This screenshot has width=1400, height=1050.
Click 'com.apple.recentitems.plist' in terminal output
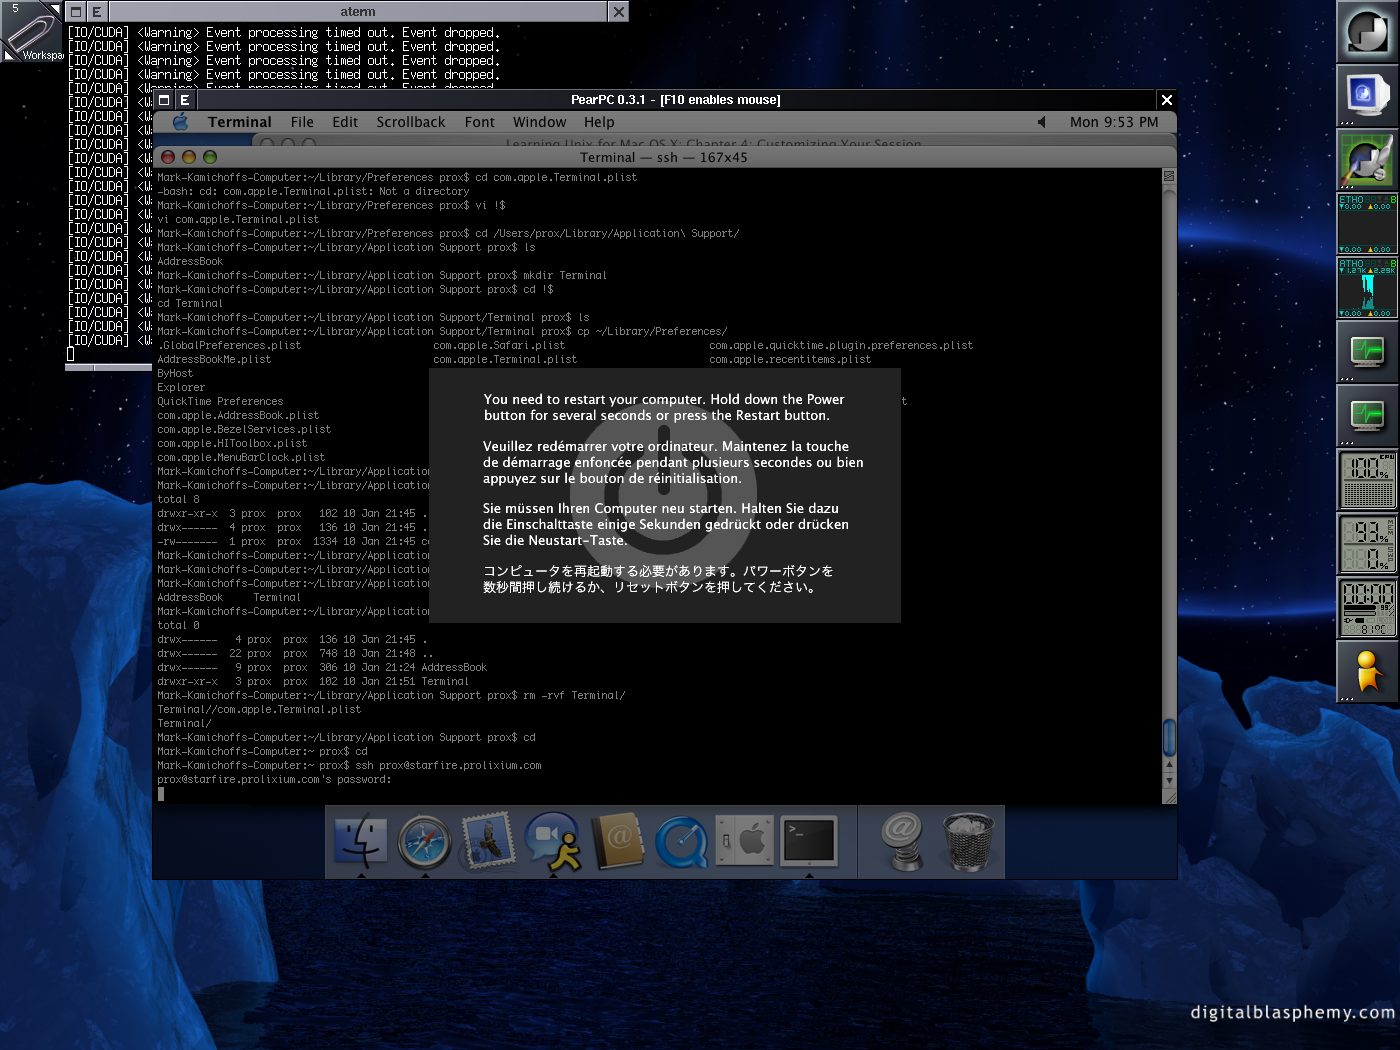pos(790,360)
